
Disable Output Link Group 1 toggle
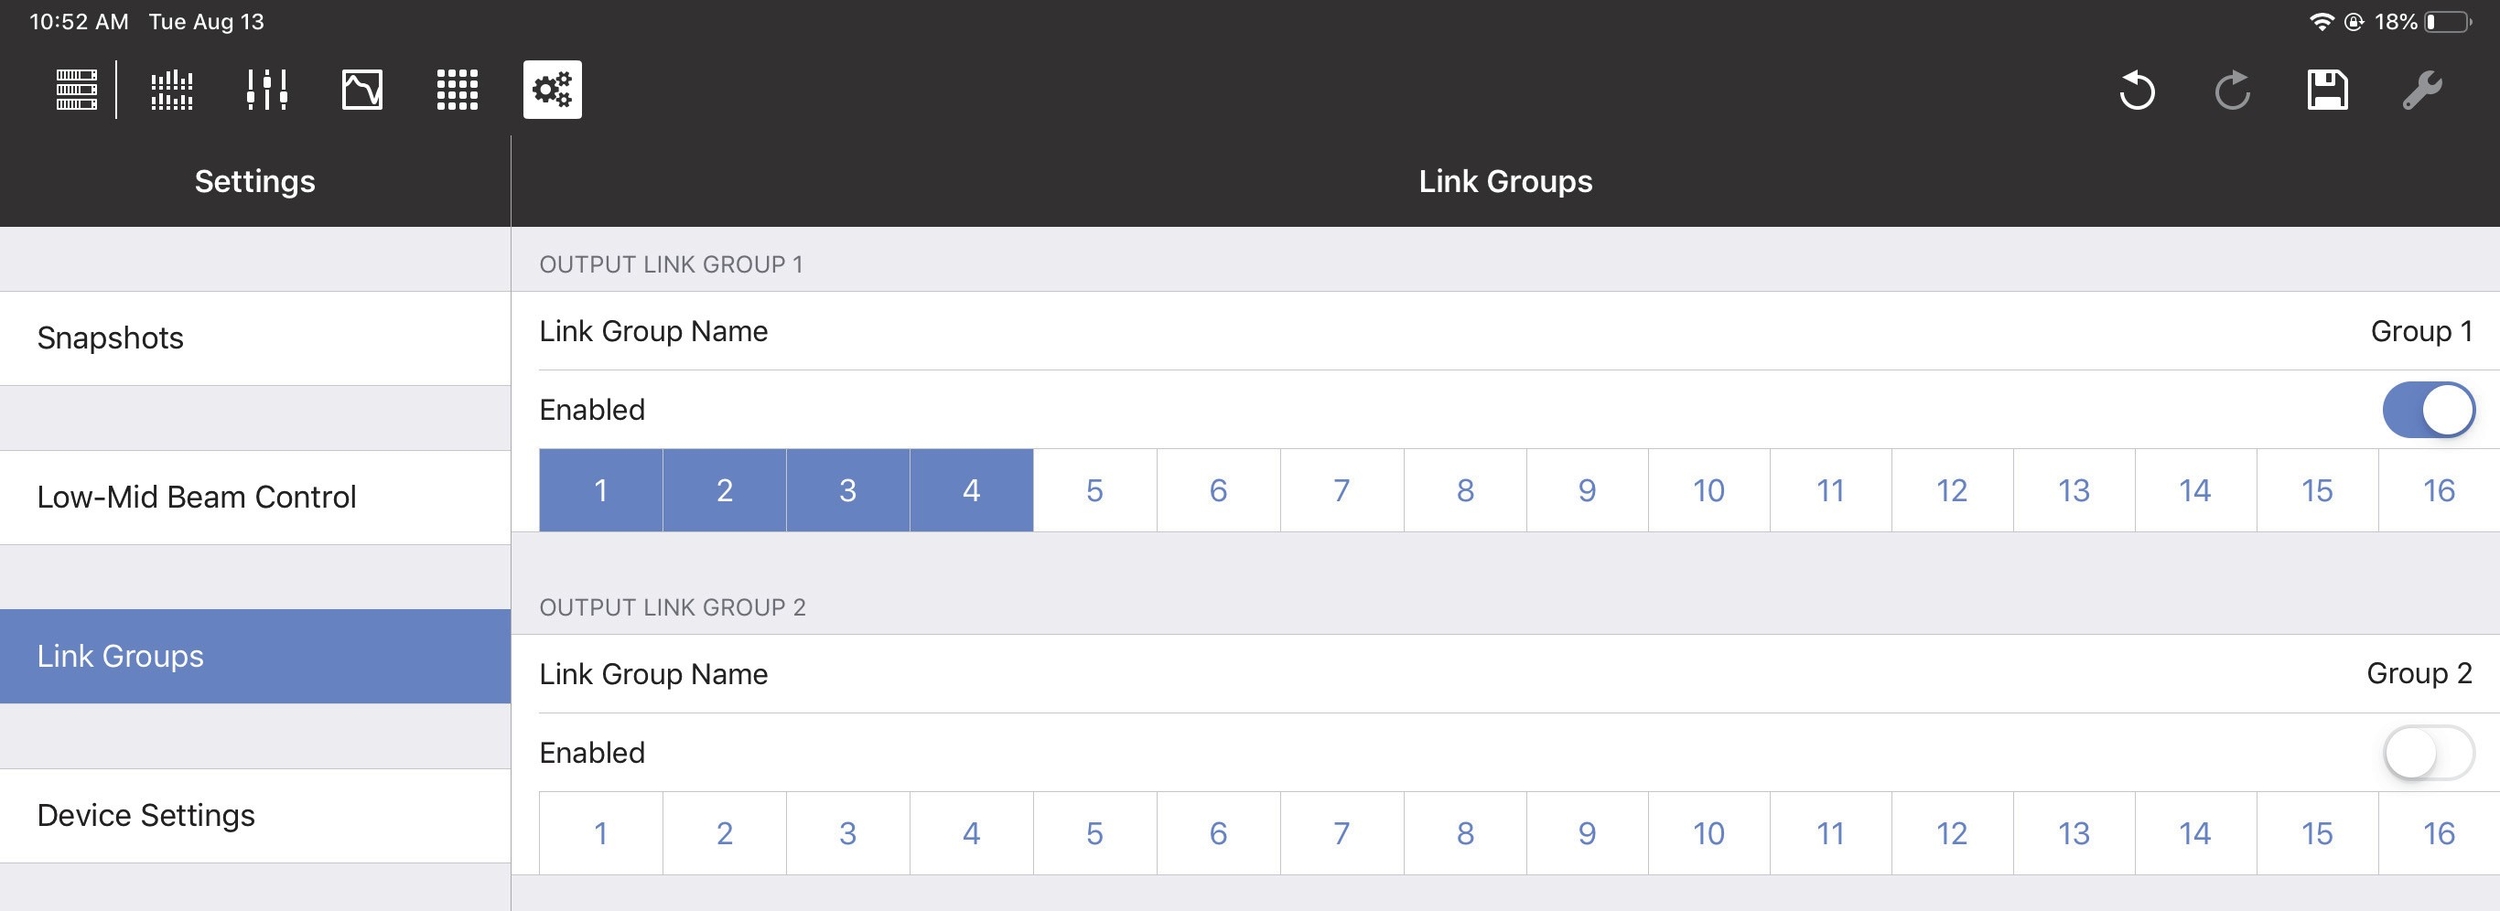coord(2428,410)
